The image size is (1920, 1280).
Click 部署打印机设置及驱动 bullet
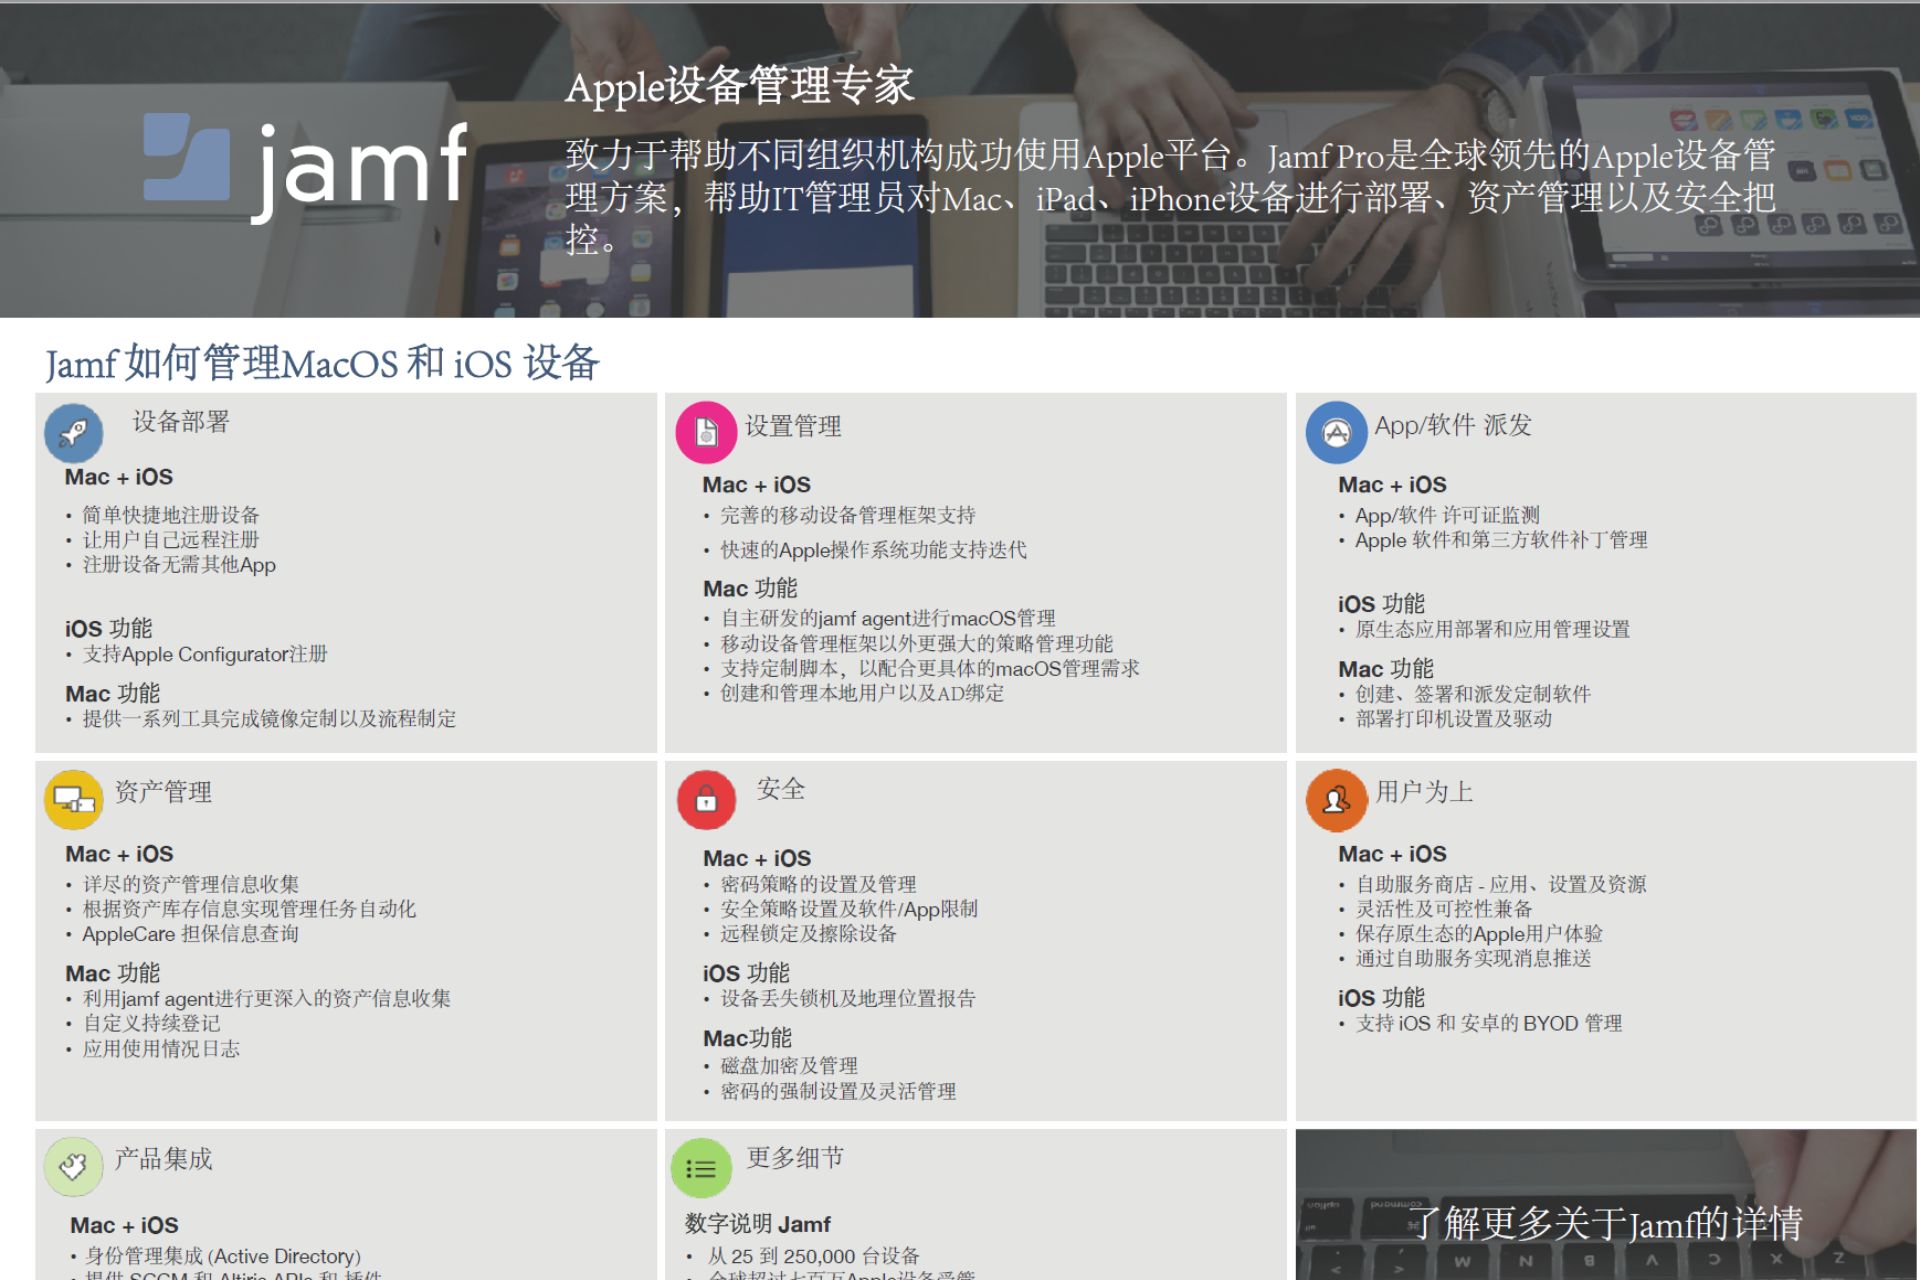point(1453,719)
